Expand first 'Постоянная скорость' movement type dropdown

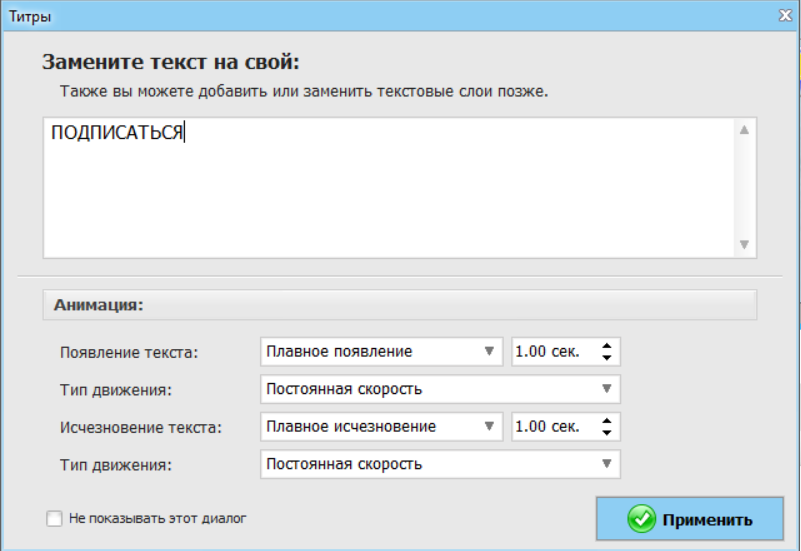[440, 389]
